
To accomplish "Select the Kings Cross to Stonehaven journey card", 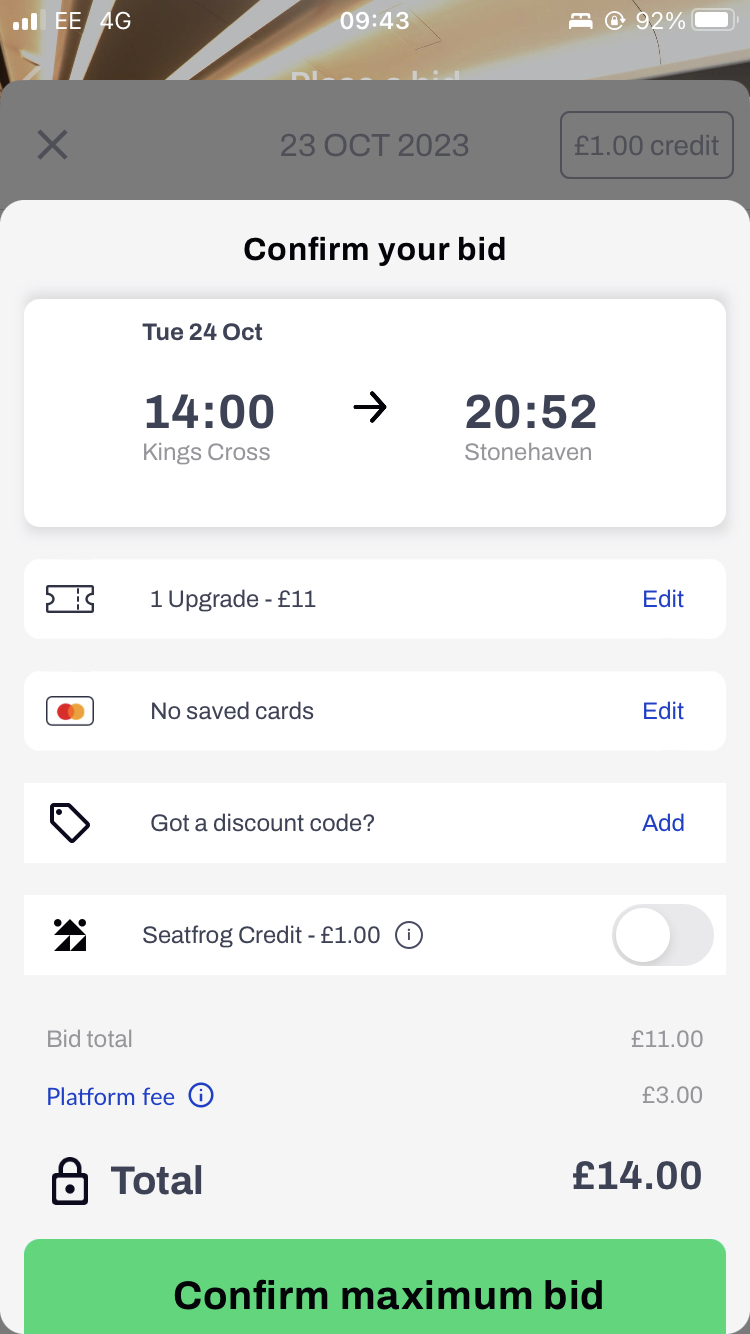I will (375, 413).
